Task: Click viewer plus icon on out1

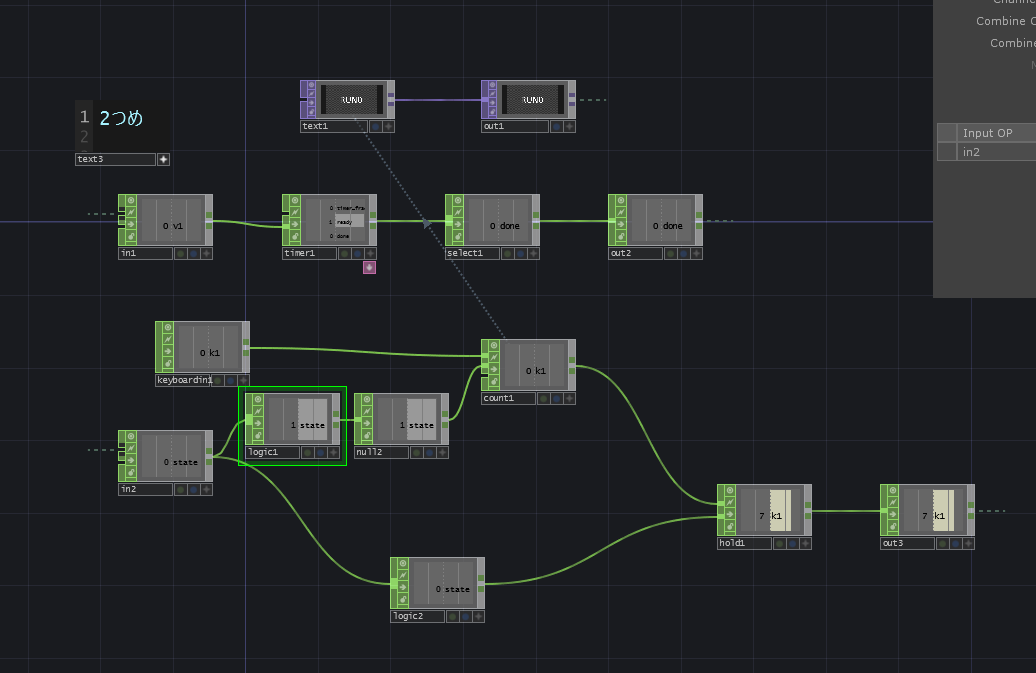Action: coord(569,127)
